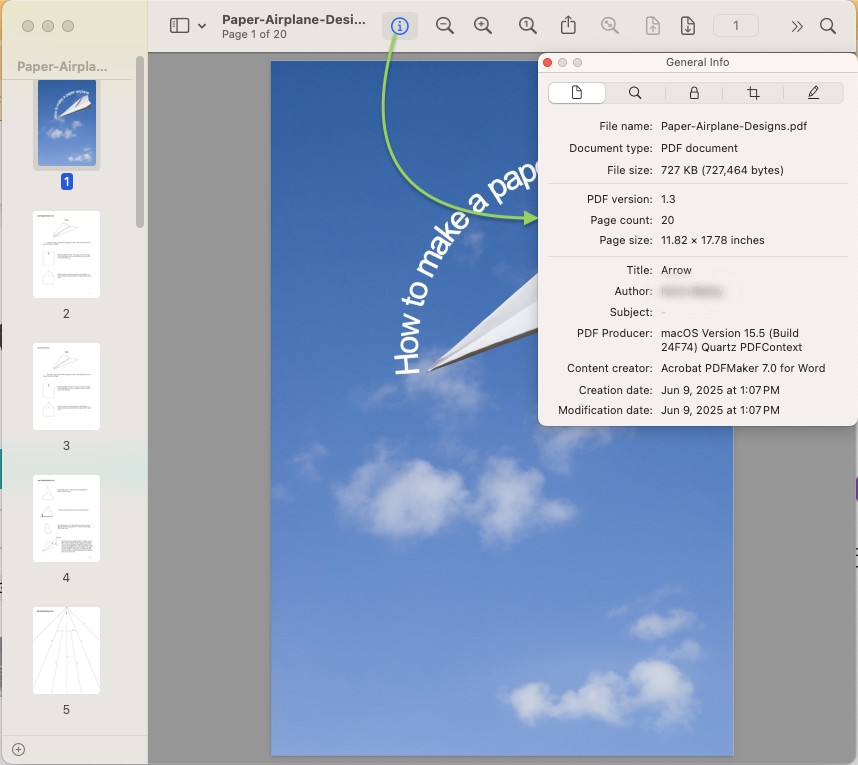Select Keywords magnifier inspector tab
858x765 pixels.
tap(635, 92)
